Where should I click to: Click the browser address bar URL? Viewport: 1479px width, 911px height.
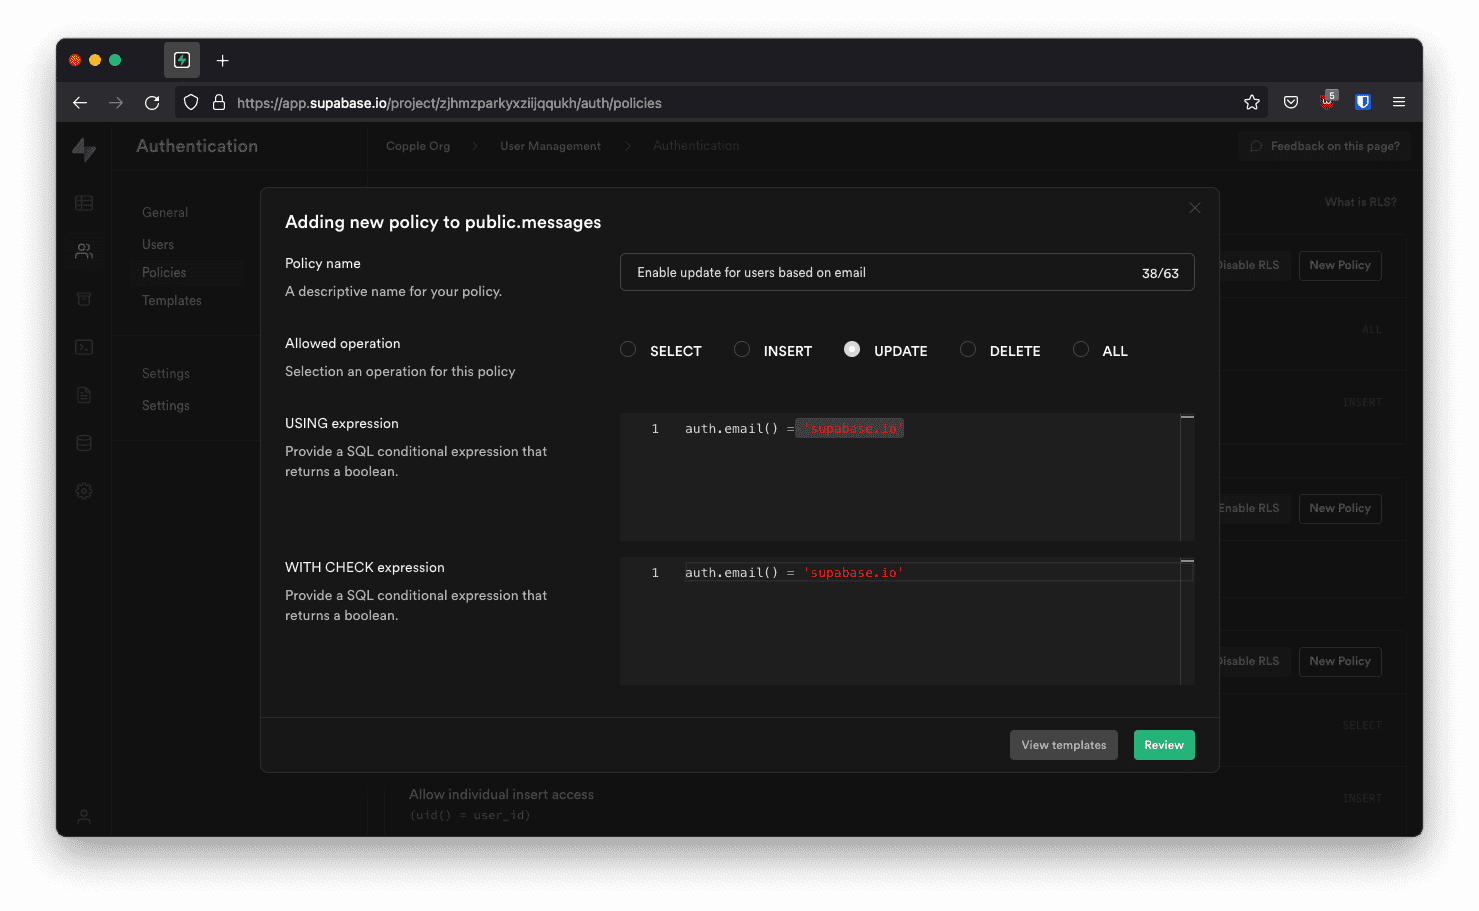pyautogui.click(x=449, y=103)
